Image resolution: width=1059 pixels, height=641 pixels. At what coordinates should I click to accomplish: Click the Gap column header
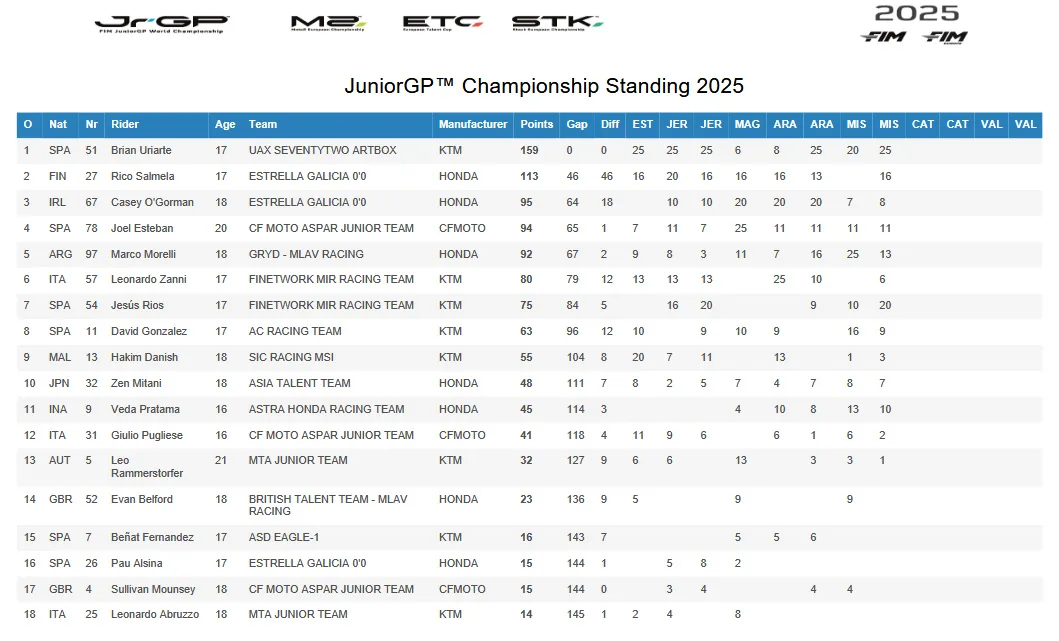tap(577, 125)
